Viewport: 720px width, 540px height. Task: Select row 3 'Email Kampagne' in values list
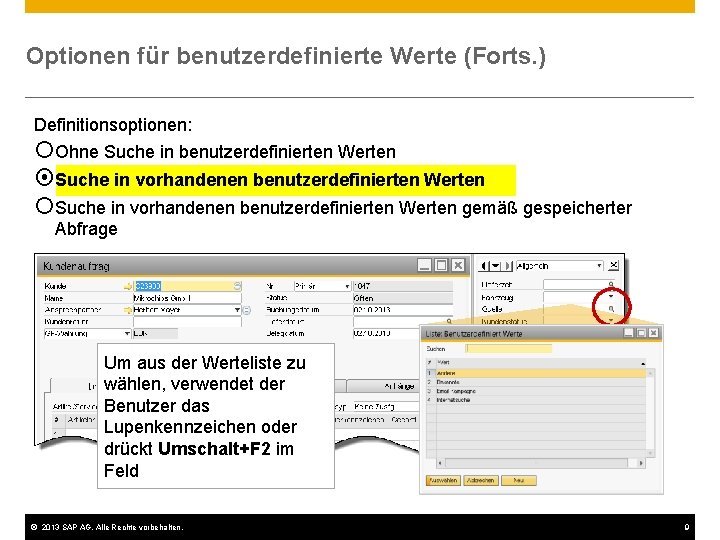tap(536, 391)
